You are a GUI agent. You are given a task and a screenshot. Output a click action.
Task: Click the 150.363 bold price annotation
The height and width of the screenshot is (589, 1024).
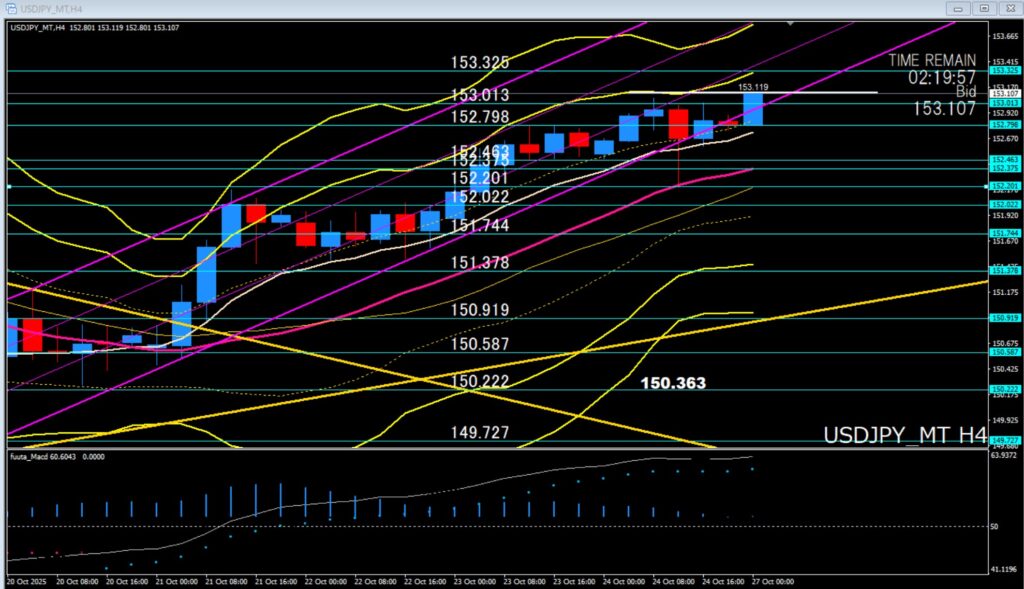673,383
